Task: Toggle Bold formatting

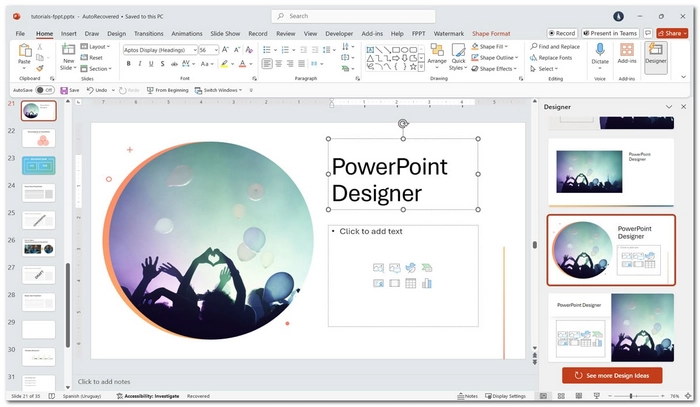Action: point(129,64)
